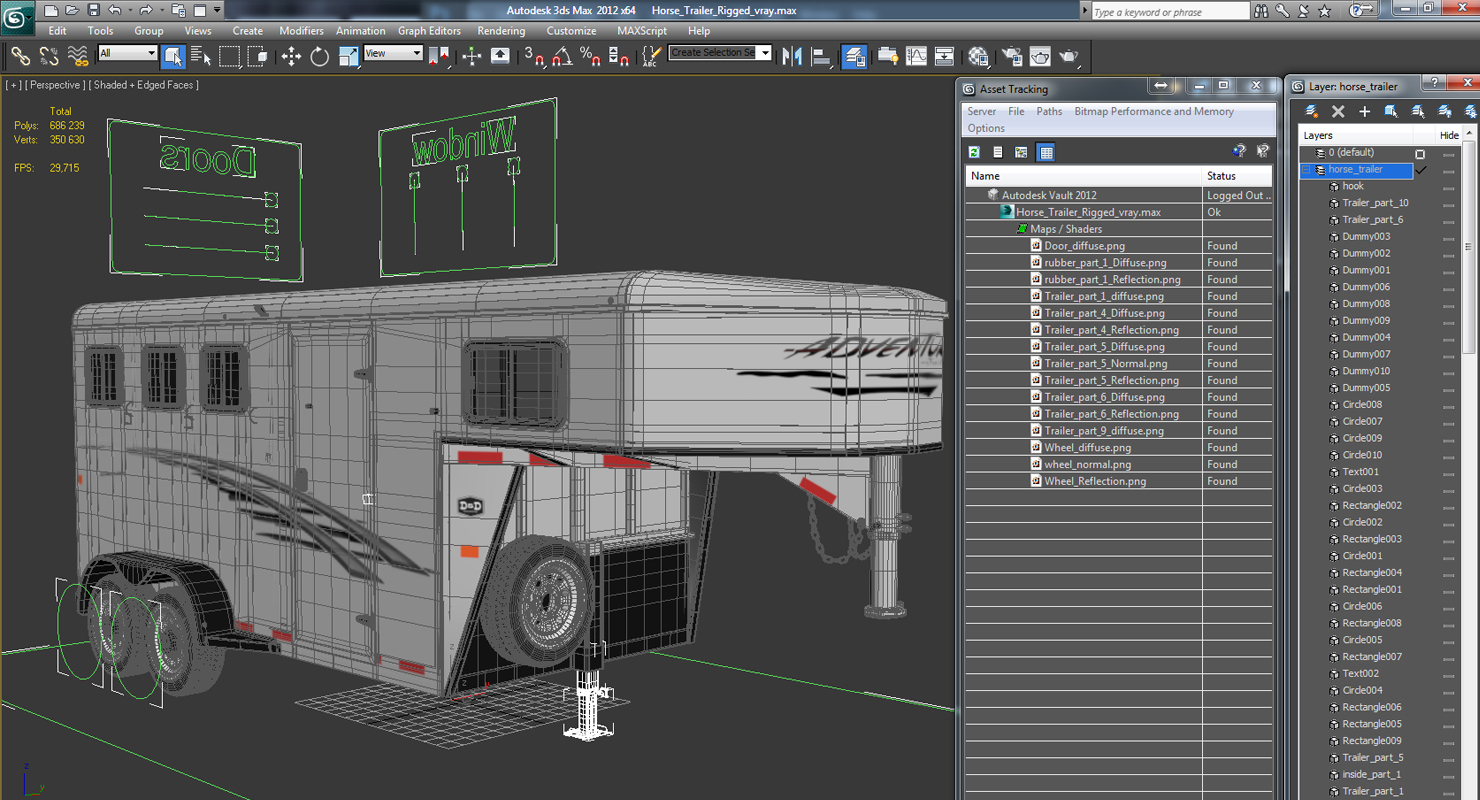Screen dimensions: 1480x800
Task: Sort assets by Status column header
Action: 1237,176
